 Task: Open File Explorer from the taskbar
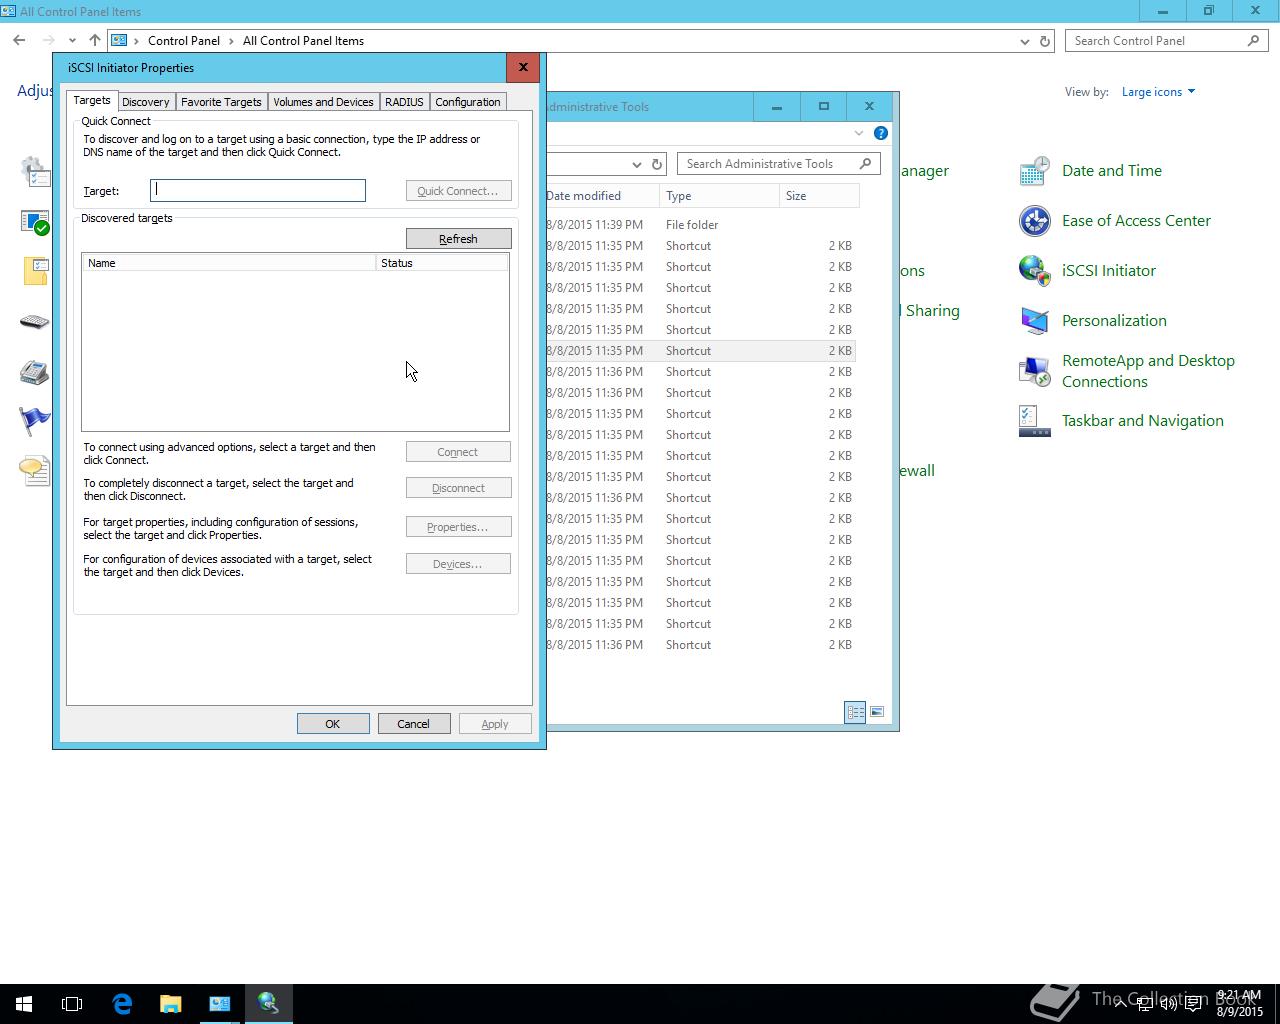click(x=170, y=1004)
